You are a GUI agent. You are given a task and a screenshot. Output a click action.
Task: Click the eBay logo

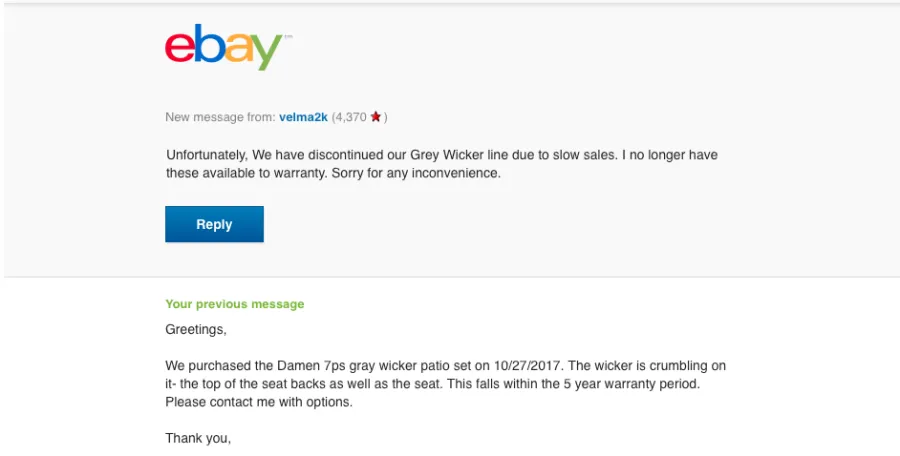click(x=224, y=47)
